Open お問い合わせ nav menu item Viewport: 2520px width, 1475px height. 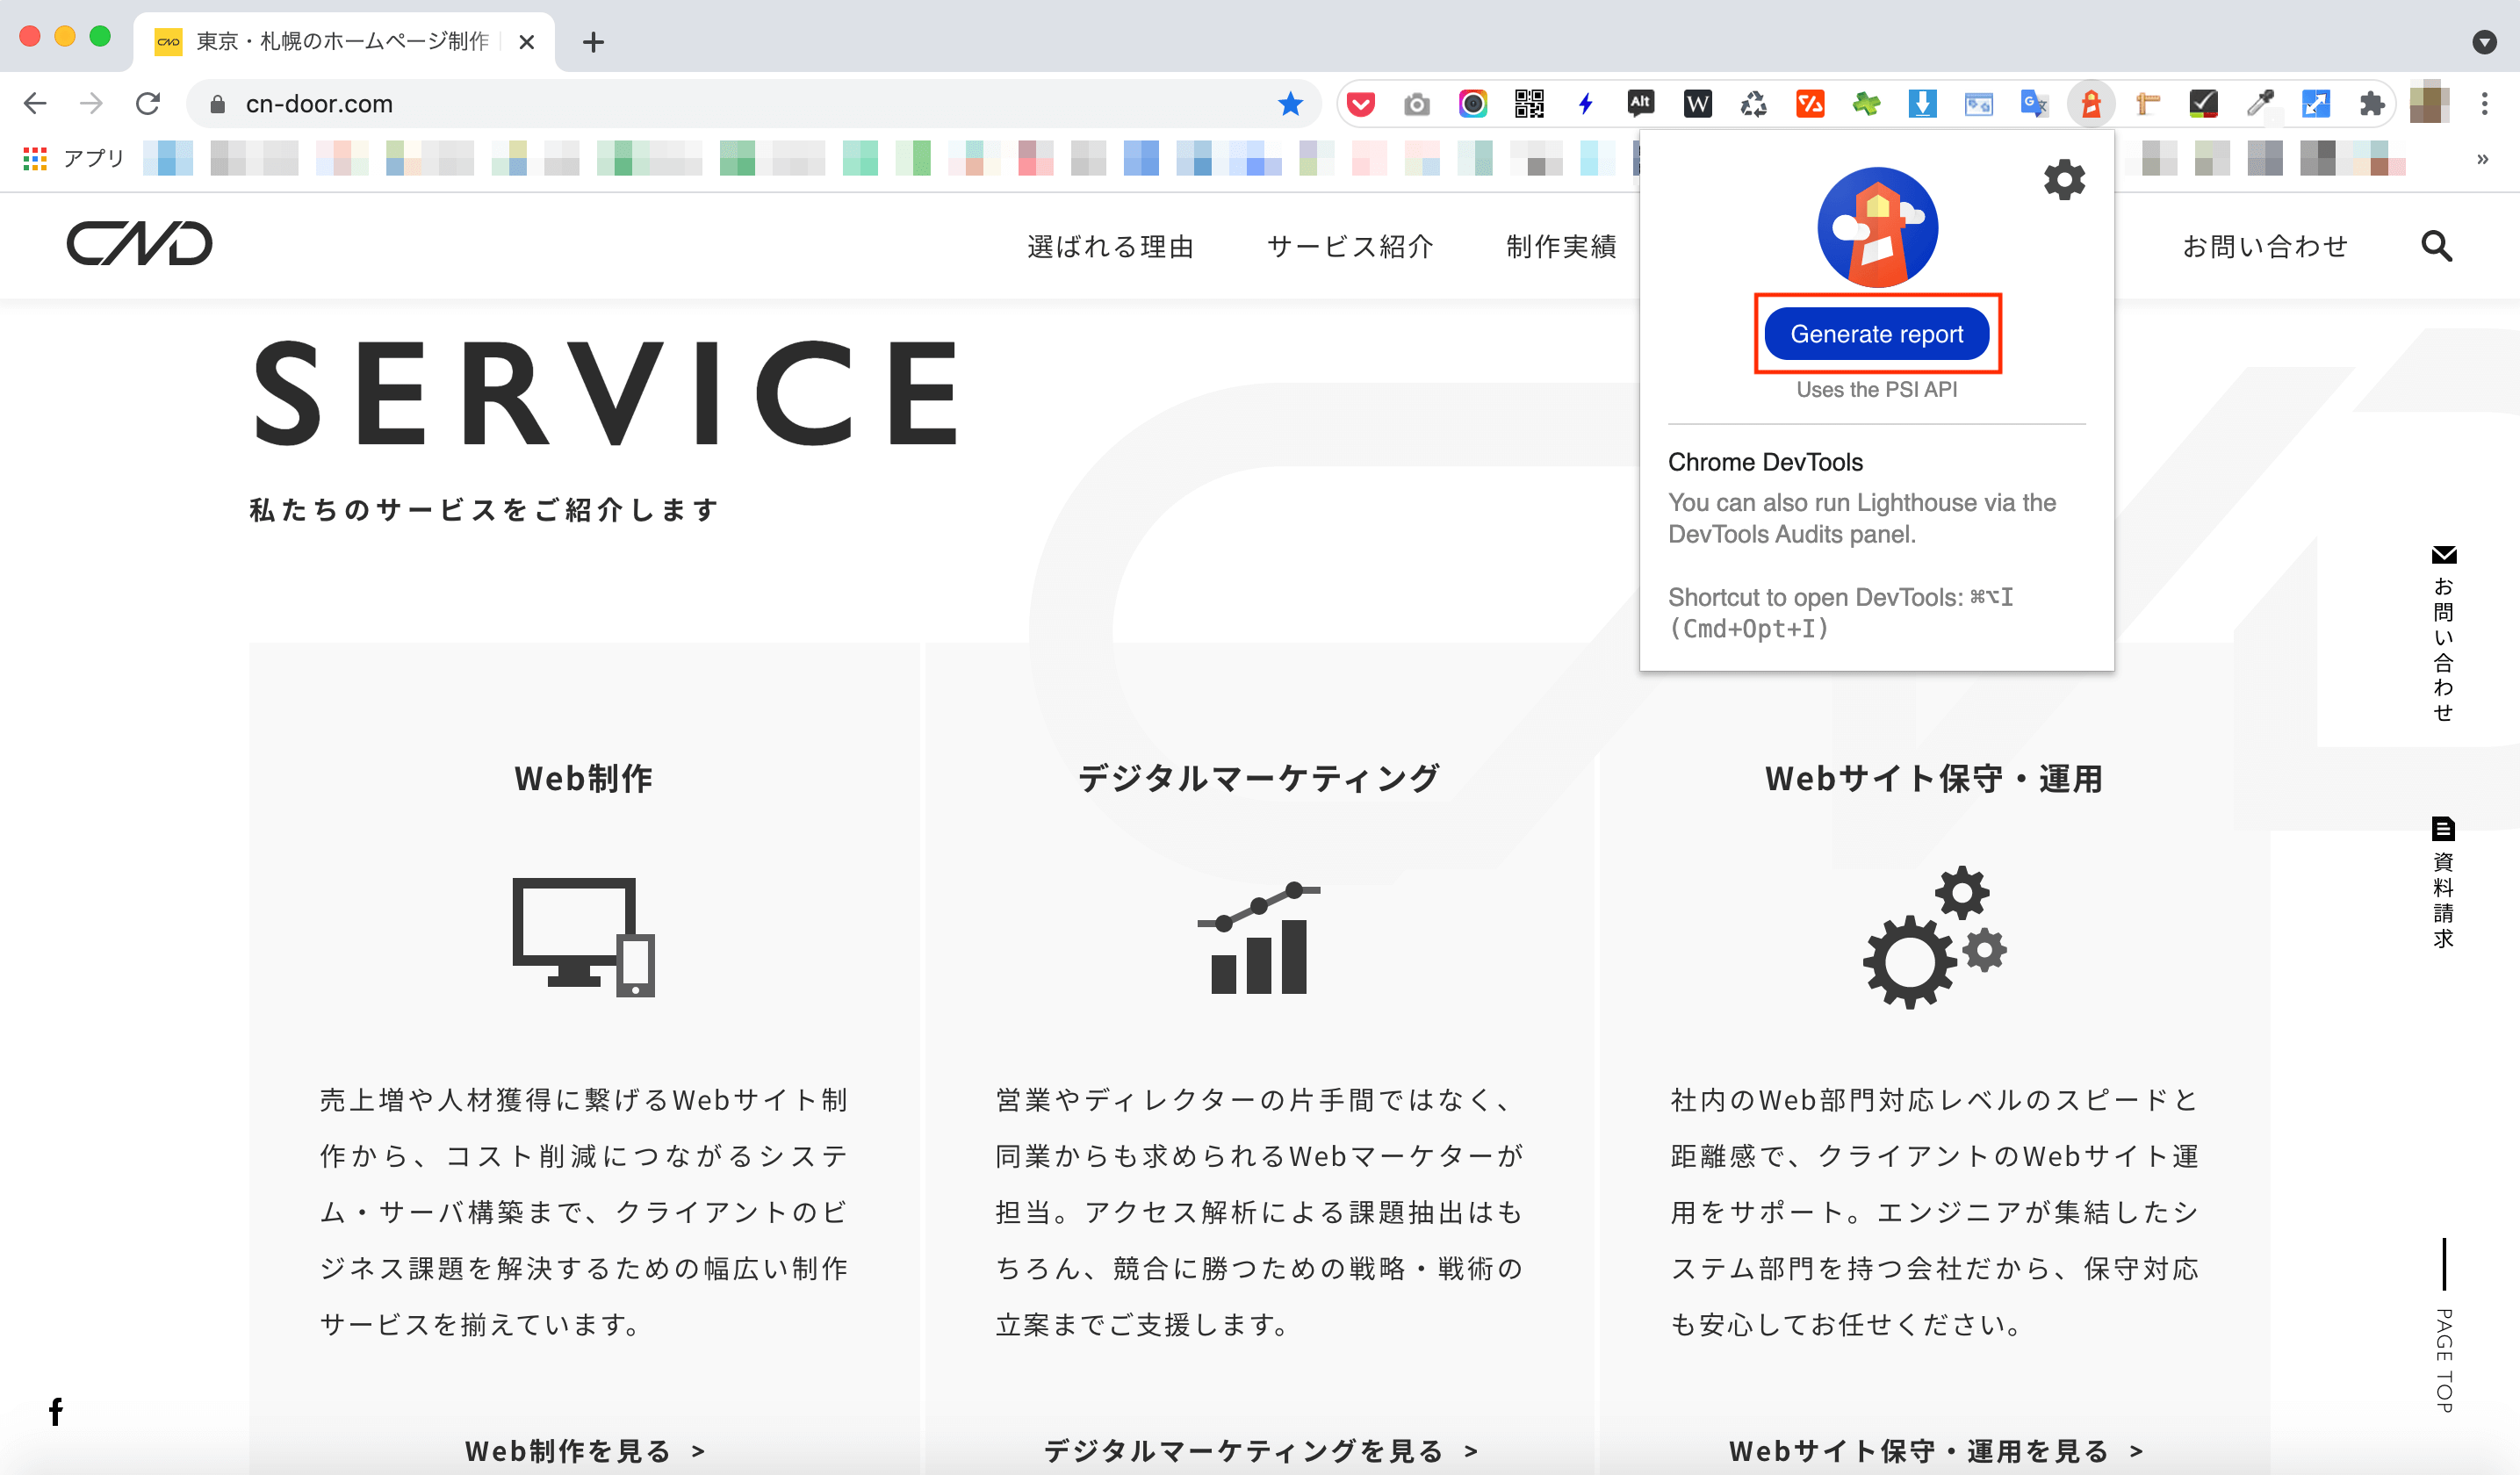click(x=2265, y=246)
